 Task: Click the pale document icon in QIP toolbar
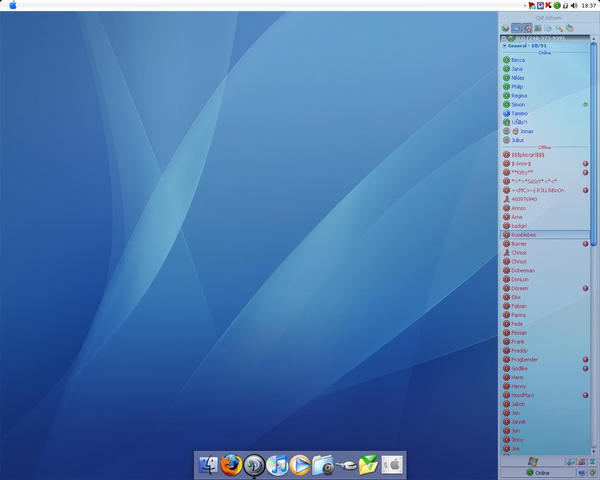548,28
